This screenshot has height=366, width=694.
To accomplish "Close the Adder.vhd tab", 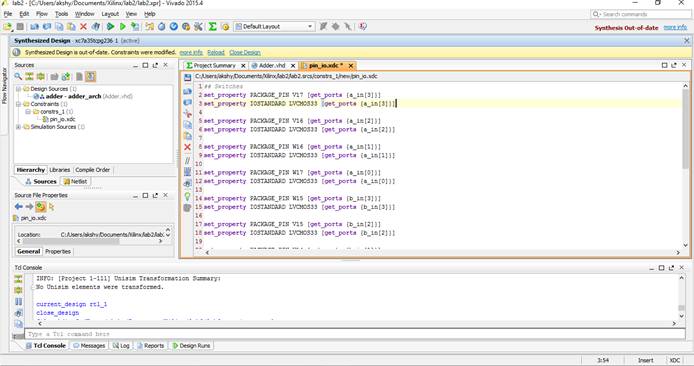I will tap(293, 65).
